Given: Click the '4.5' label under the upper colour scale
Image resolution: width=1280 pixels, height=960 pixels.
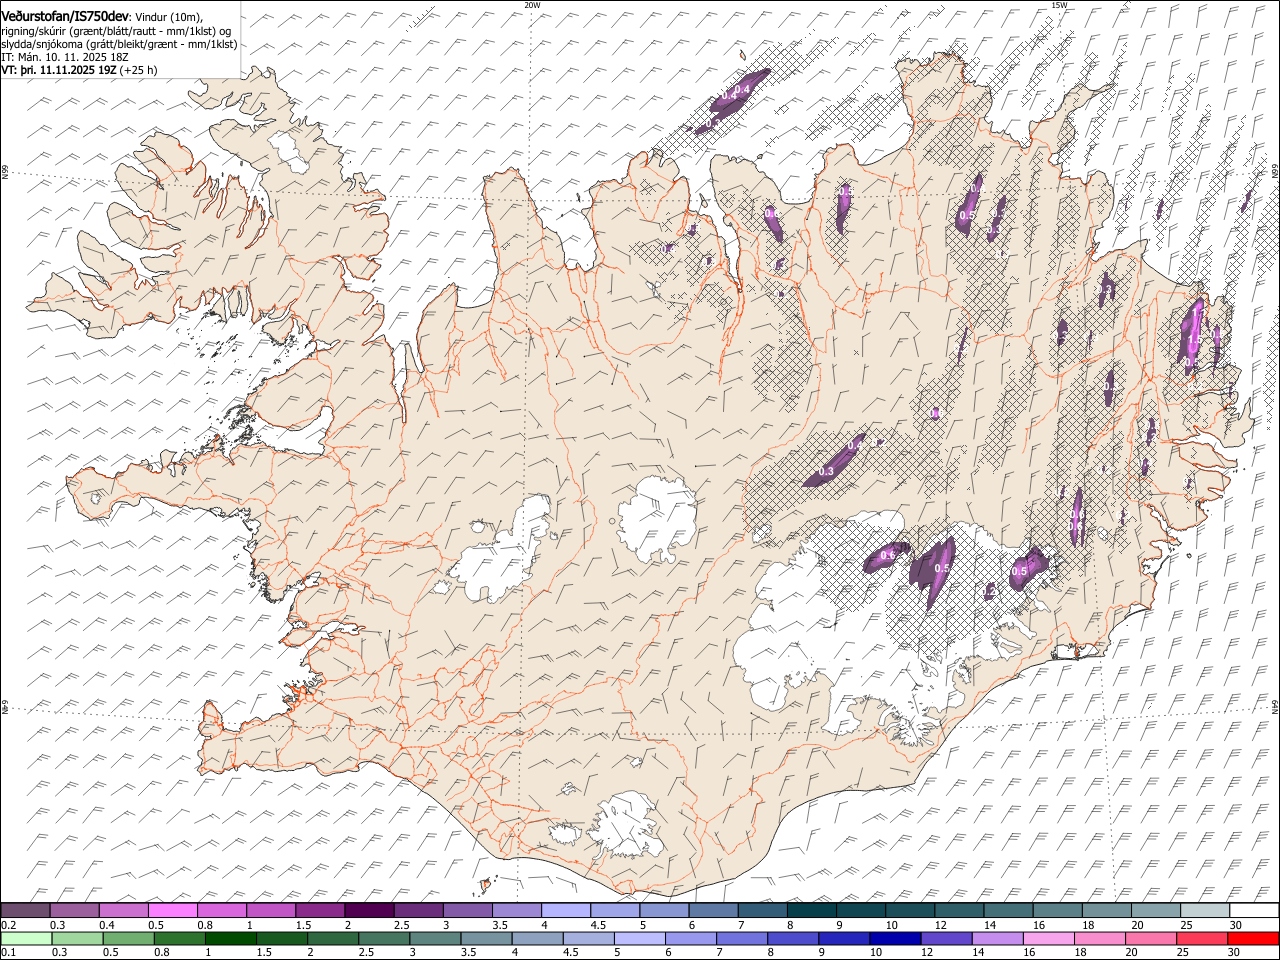Looking at the screenshot, I should (x=598, y=925).
